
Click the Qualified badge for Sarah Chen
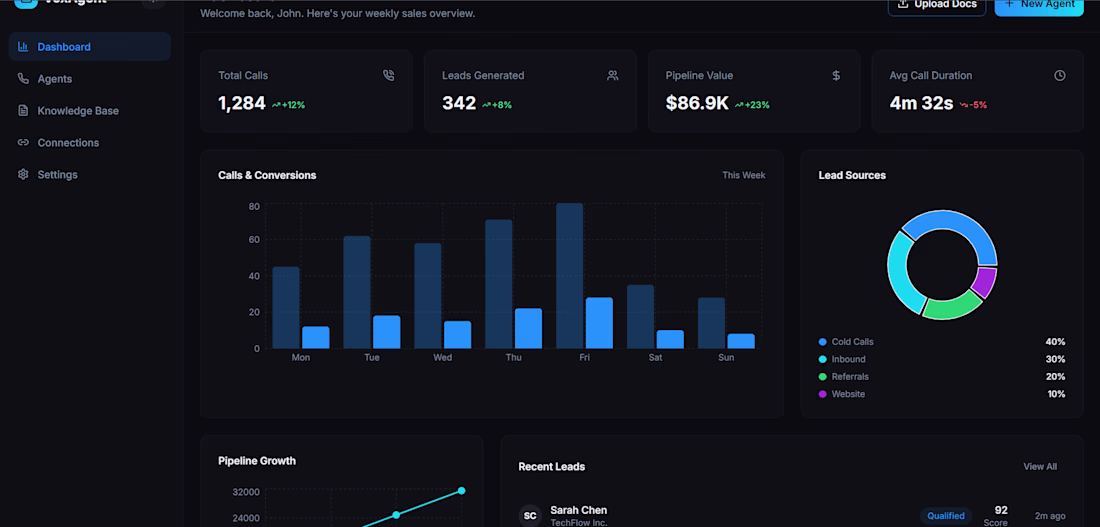point(946,516)
